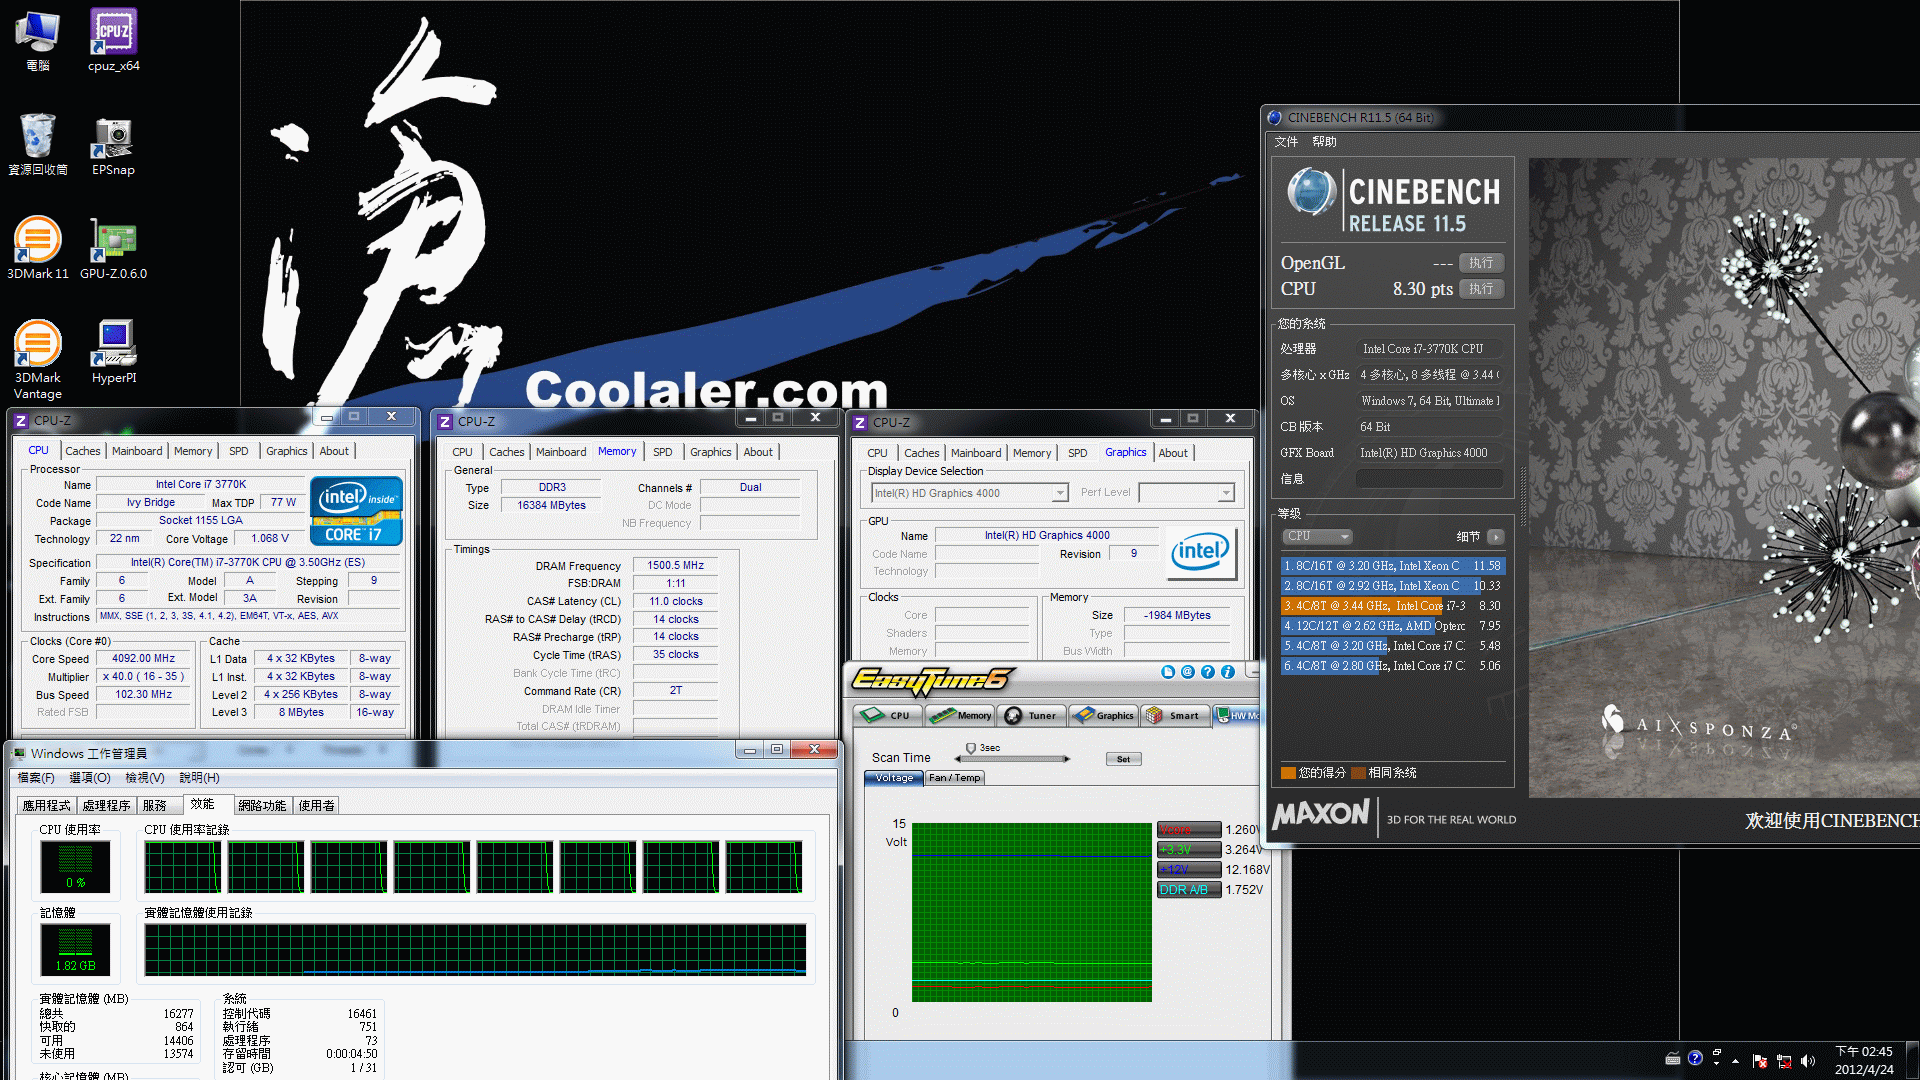Open the Display Device Selection dropdown

point(970,493)
